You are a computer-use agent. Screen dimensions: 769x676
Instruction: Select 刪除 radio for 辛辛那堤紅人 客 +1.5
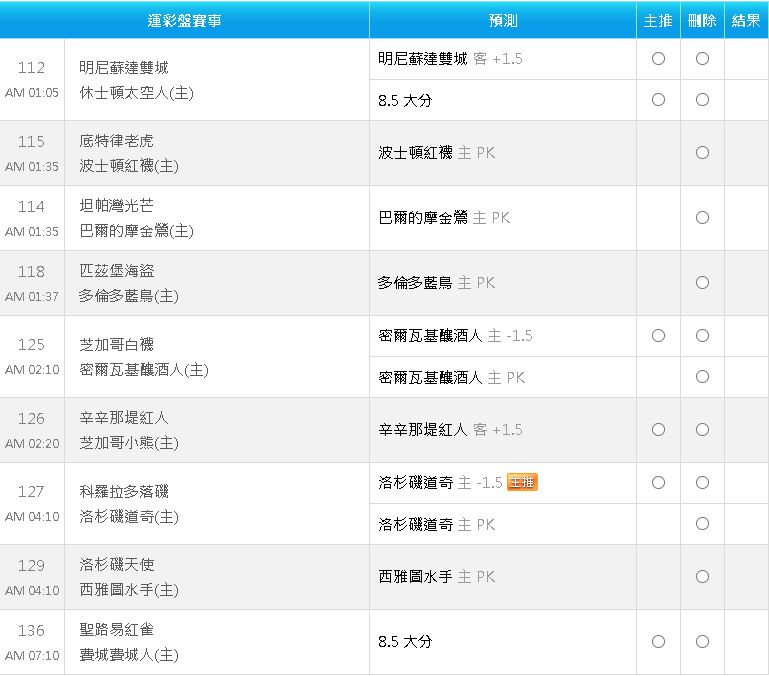(702, 430)
